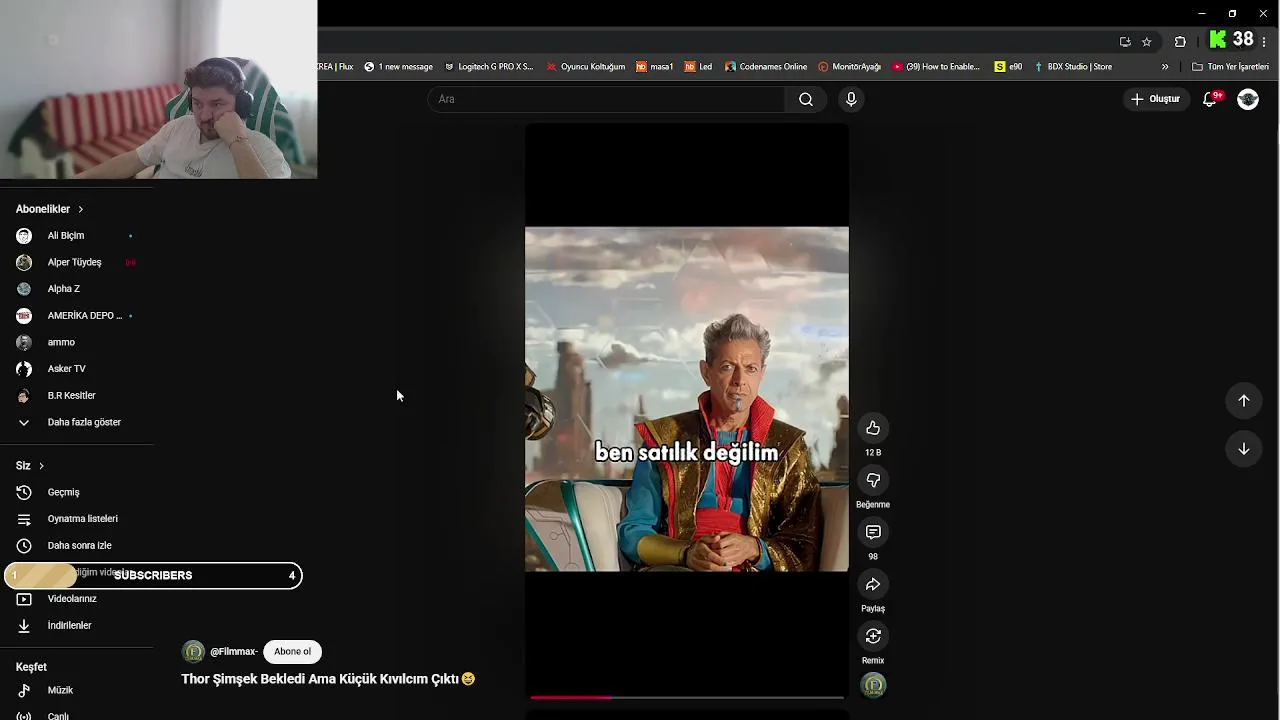
Task: Open the account avatar menu
Action: coord(1248,99)
